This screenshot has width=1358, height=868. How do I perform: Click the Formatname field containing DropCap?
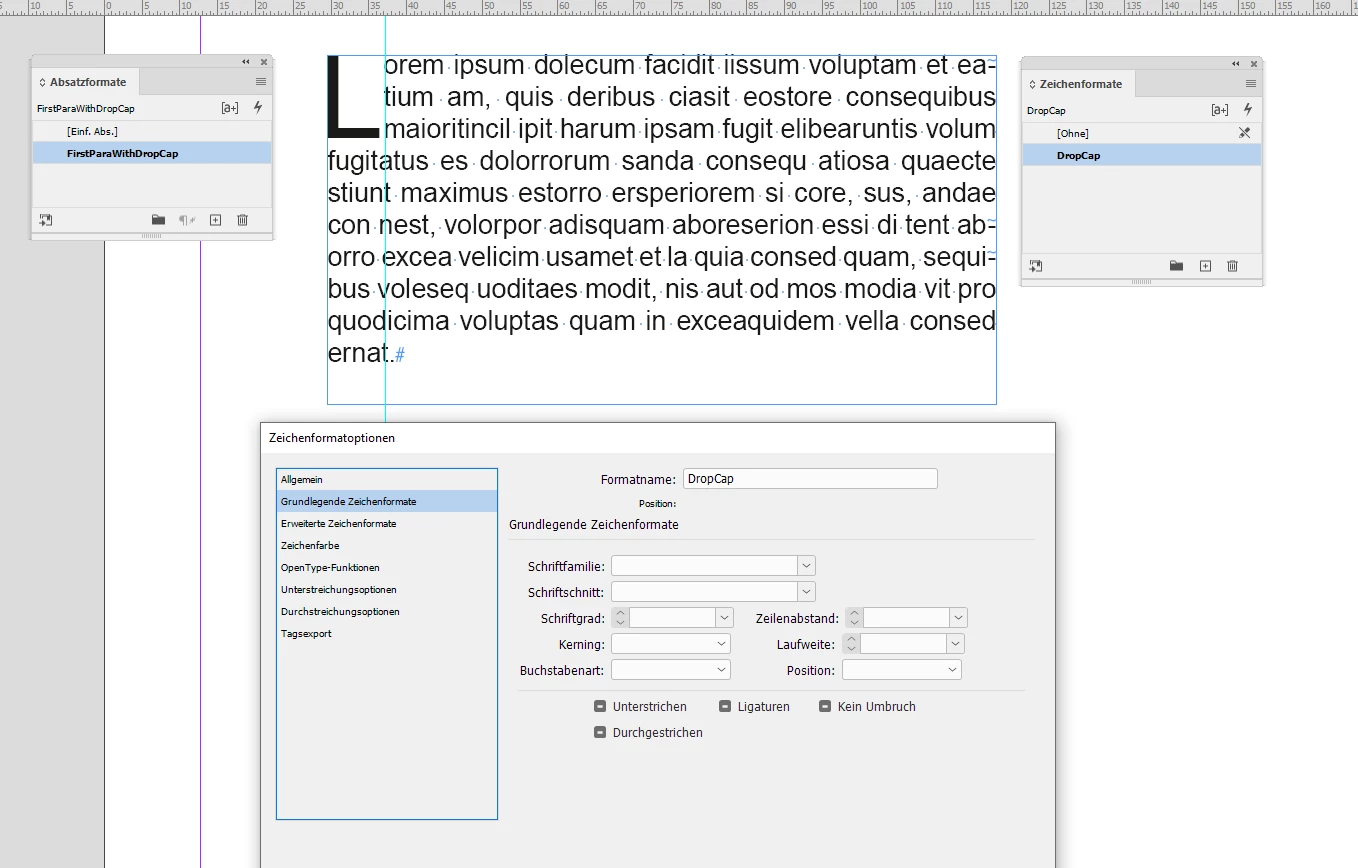(810, 479)
